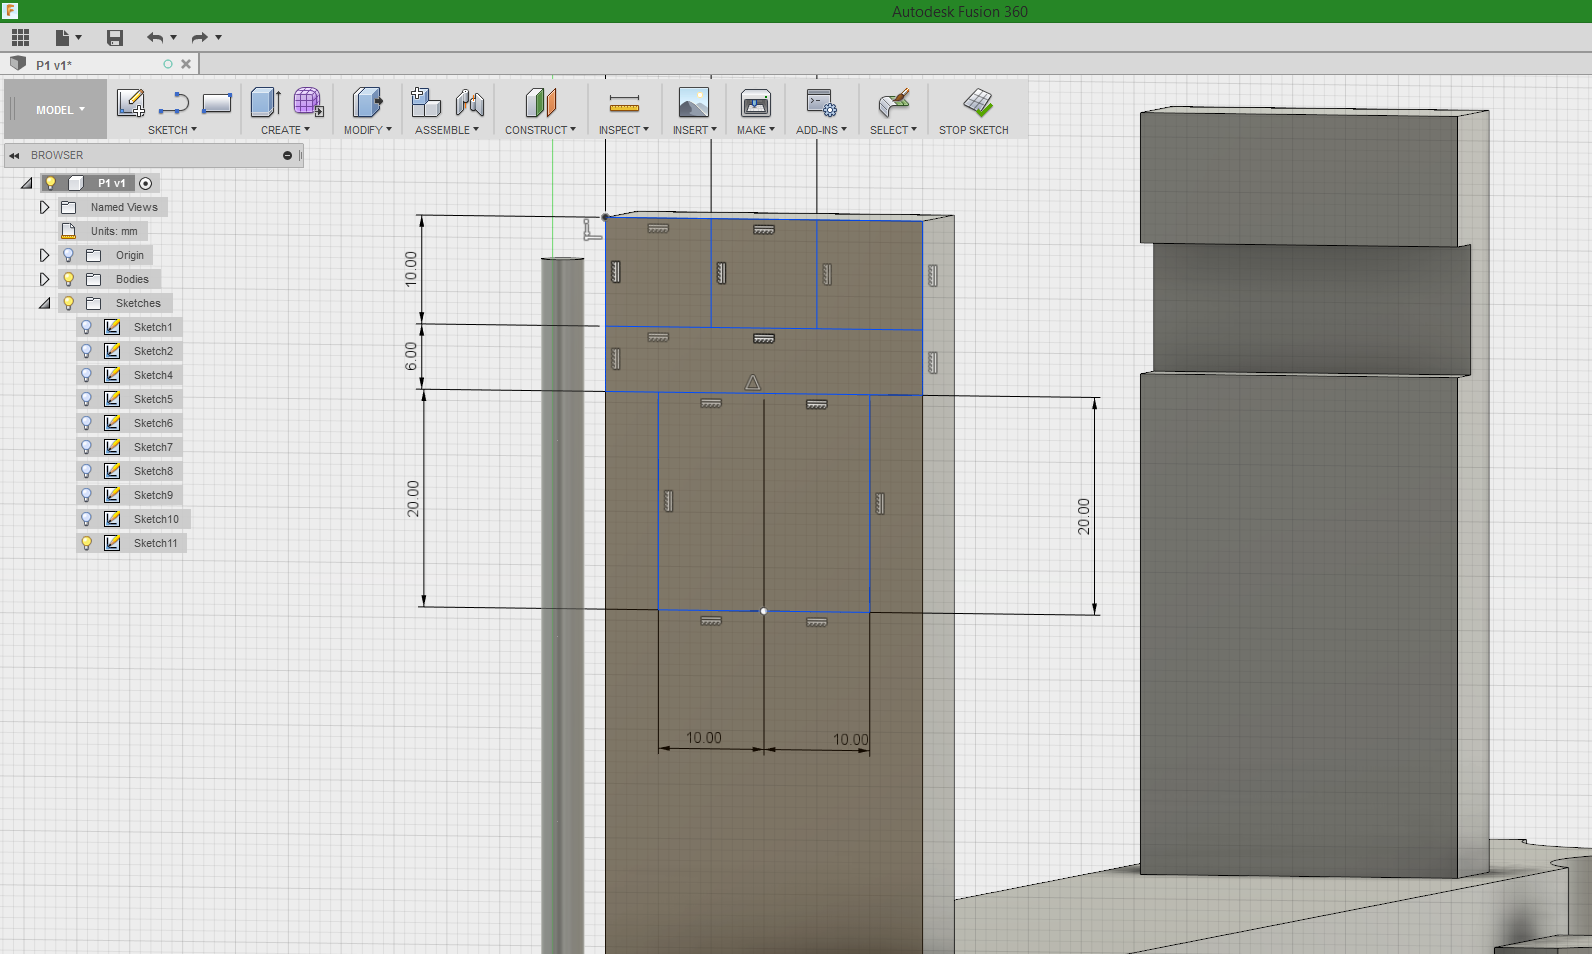Viewport: 1592px width, 954px height.
Task: Toggle visibility of the Origin folder
Action: click(68, 255)
